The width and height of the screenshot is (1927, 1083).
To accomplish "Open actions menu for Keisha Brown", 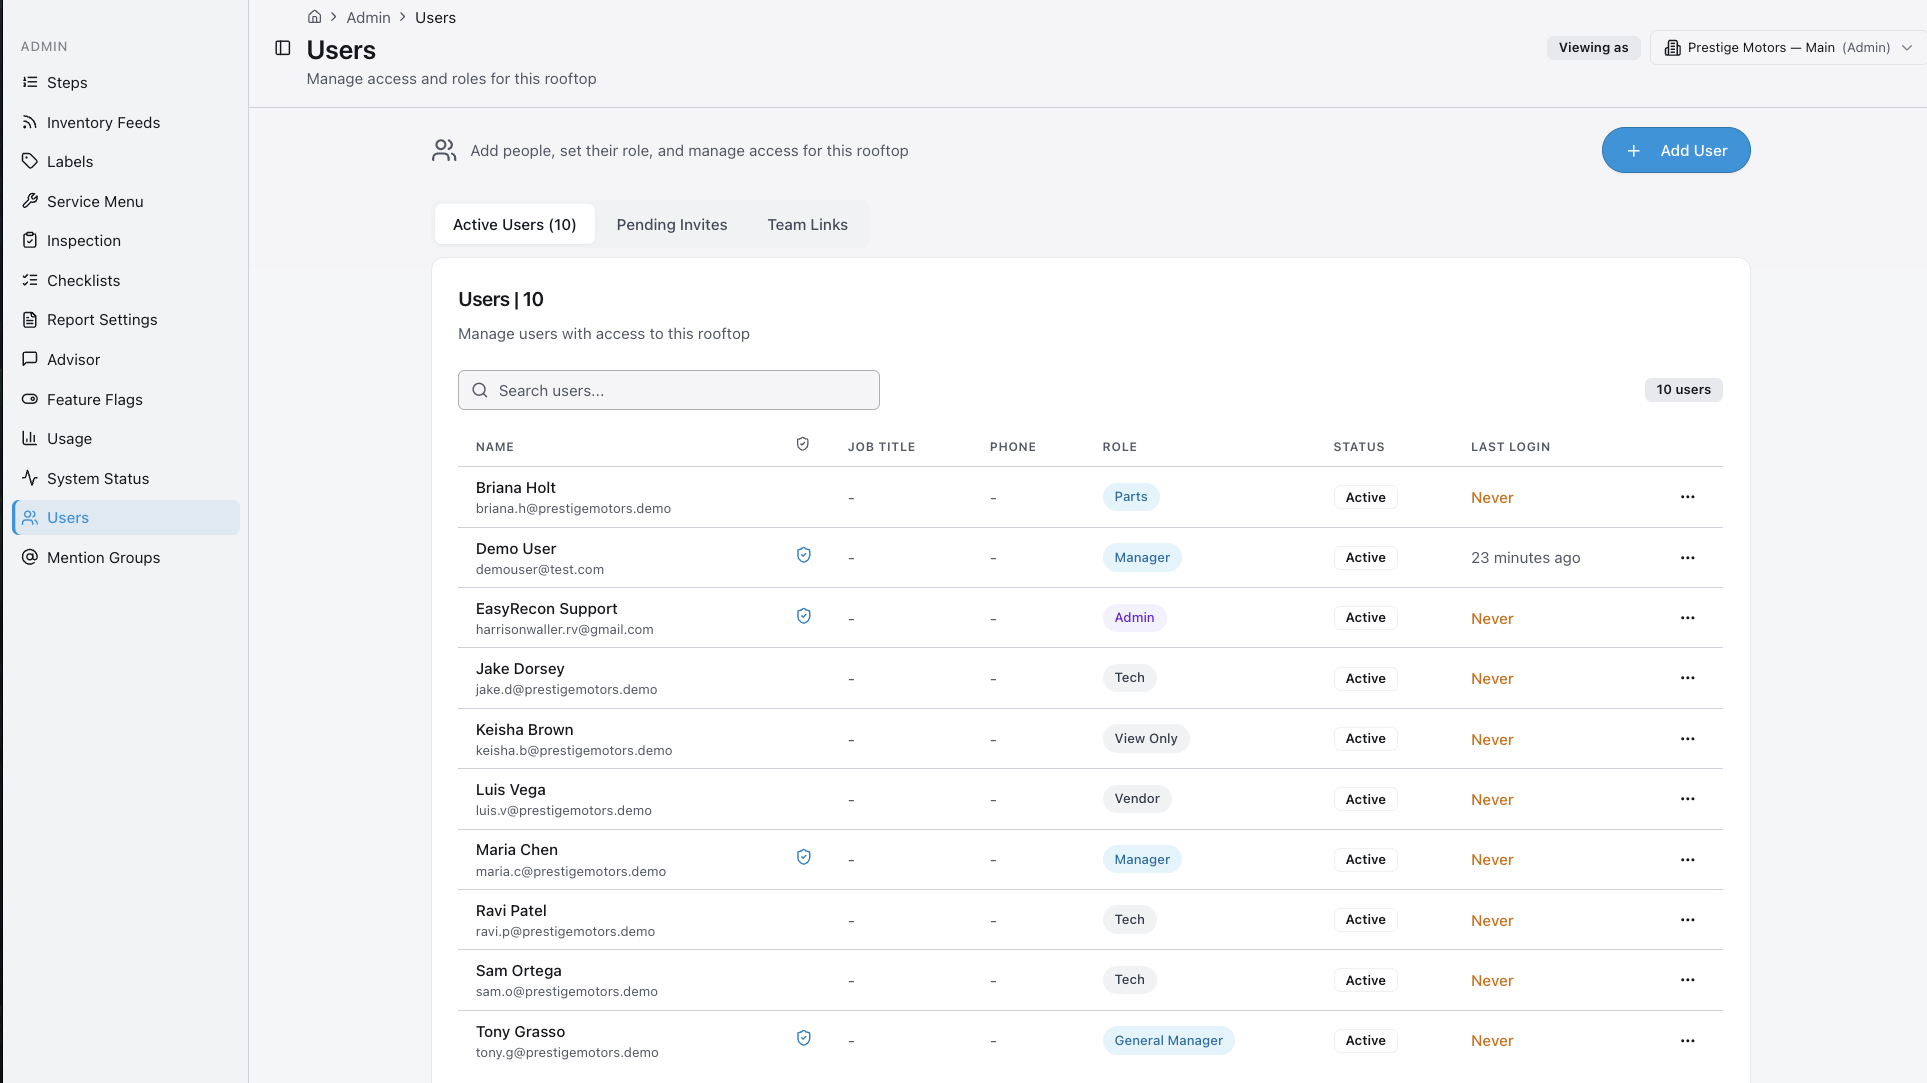I will pos(1688,739).
